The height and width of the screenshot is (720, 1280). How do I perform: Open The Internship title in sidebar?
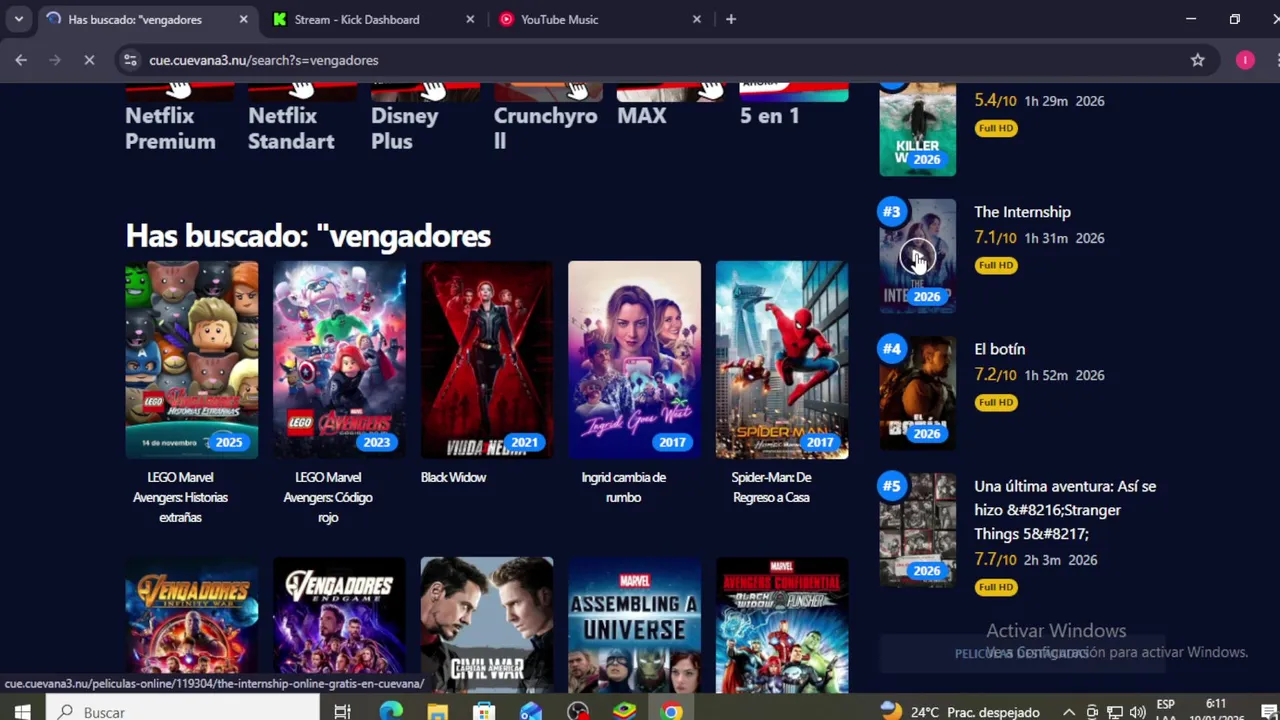coord(1022,212)
